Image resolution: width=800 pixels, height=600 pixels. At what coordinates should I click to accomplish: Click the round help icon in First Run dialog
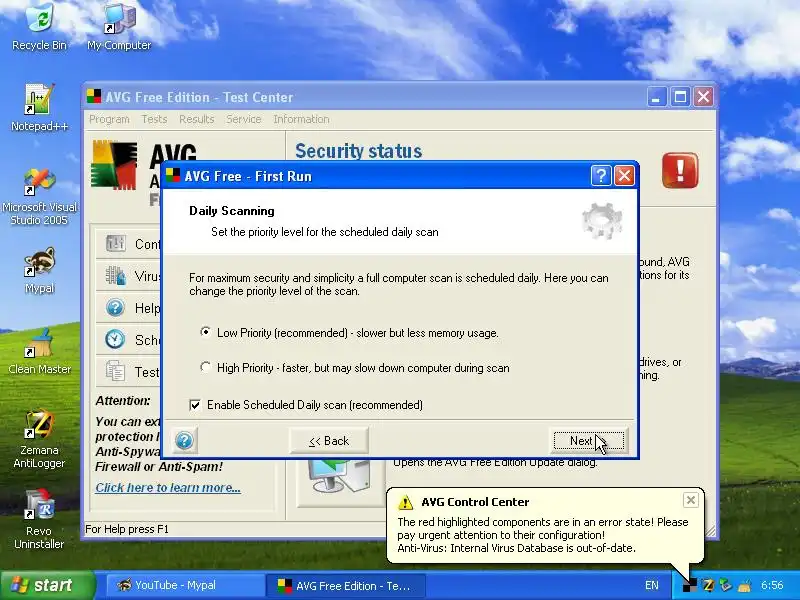(x=184, y=440)
